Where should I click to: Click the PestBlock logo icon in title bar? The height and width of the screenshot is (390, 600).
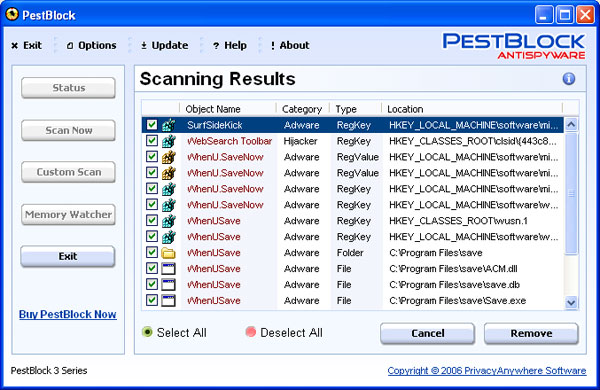tap(12, 15)
